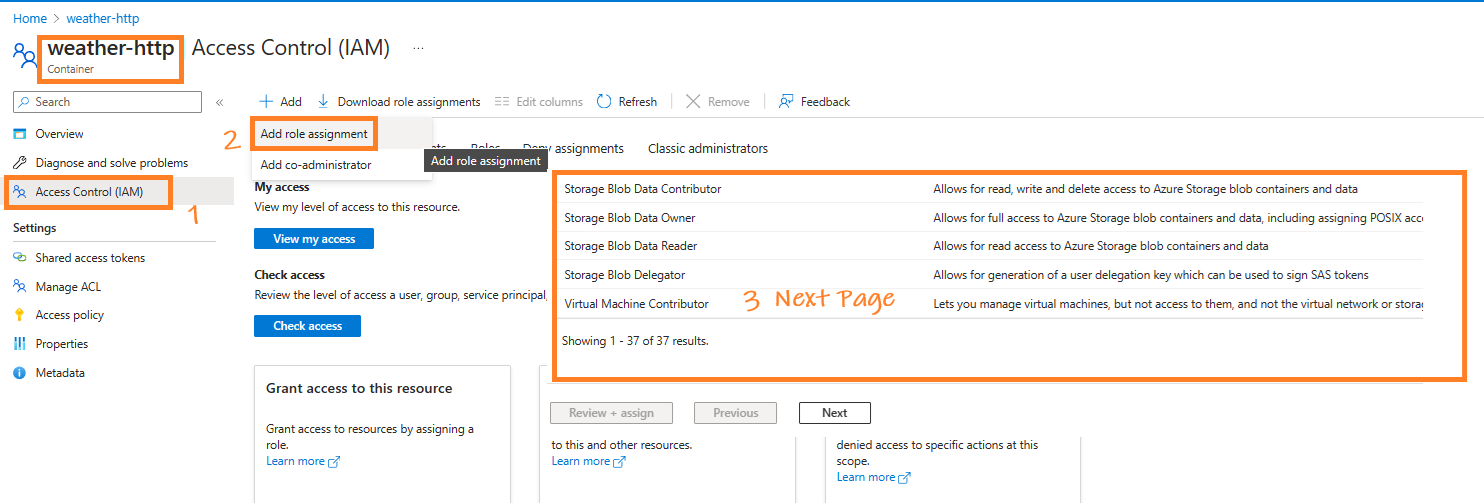This screenshot has width=1484, height=503.
Task: Click the Overview icon in sidebar
Action: point(20,134)
